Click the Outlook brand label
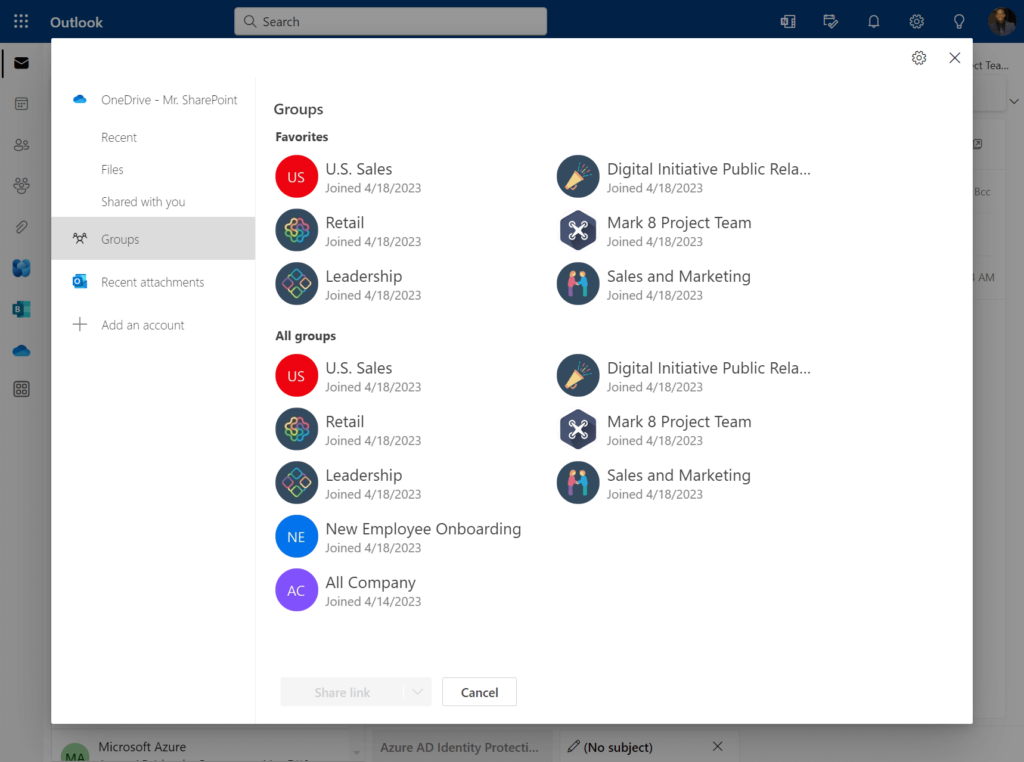Viewport: 1024px width, 762px height. pos(76,22)
